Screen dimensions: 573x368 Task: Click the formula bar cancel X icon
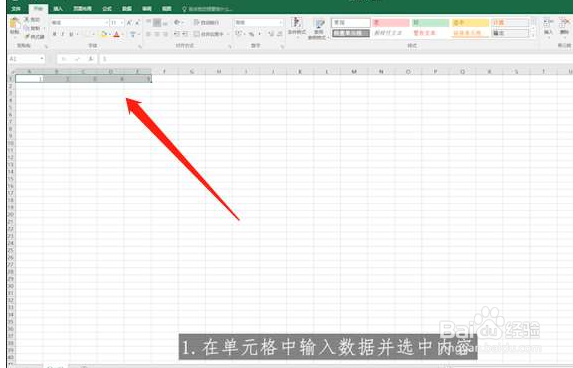(x=64, y=58)
